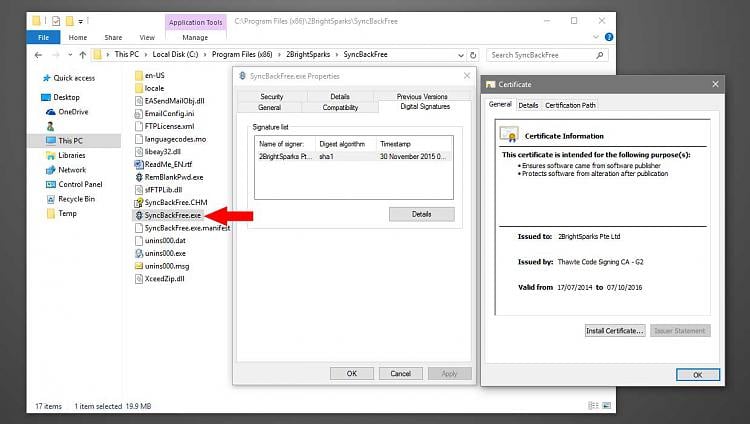
Task: Select SyncBackFree.CHM help file icon
Action: [139, 202]
